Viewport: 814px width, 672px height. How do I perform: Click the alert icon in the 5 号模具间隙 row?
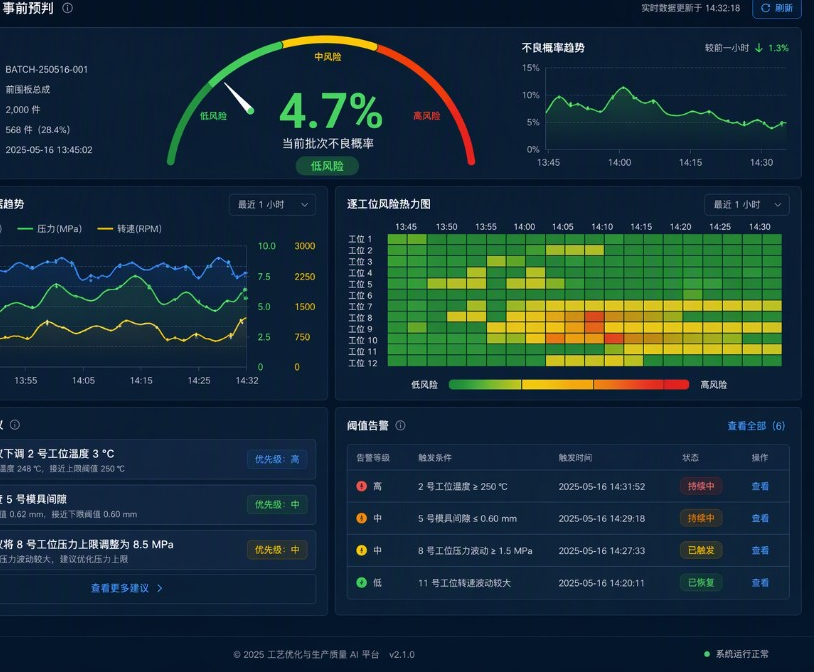tap(361, 518)
